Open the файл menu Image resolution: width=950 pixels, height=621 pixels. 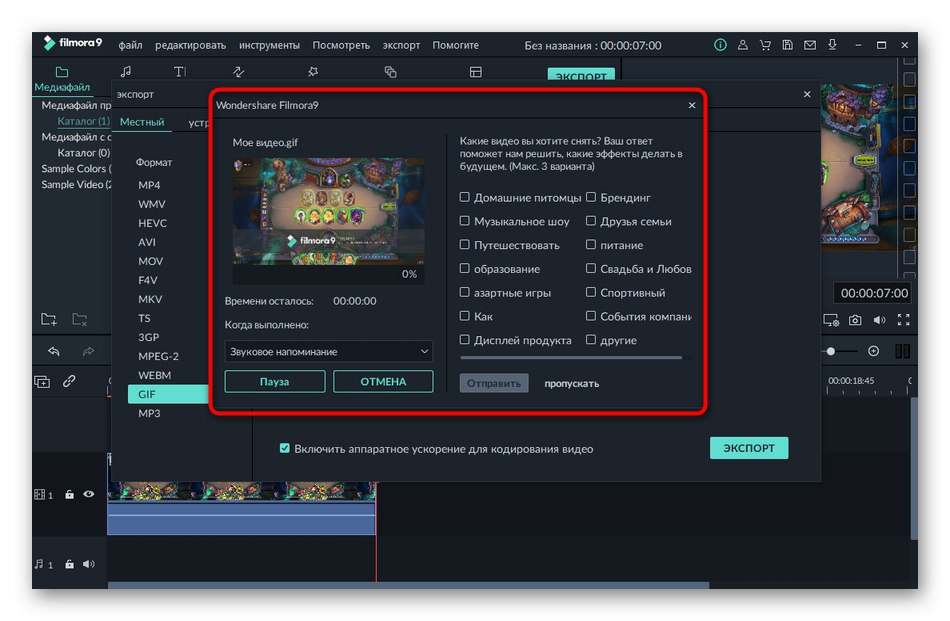(130, 45)
